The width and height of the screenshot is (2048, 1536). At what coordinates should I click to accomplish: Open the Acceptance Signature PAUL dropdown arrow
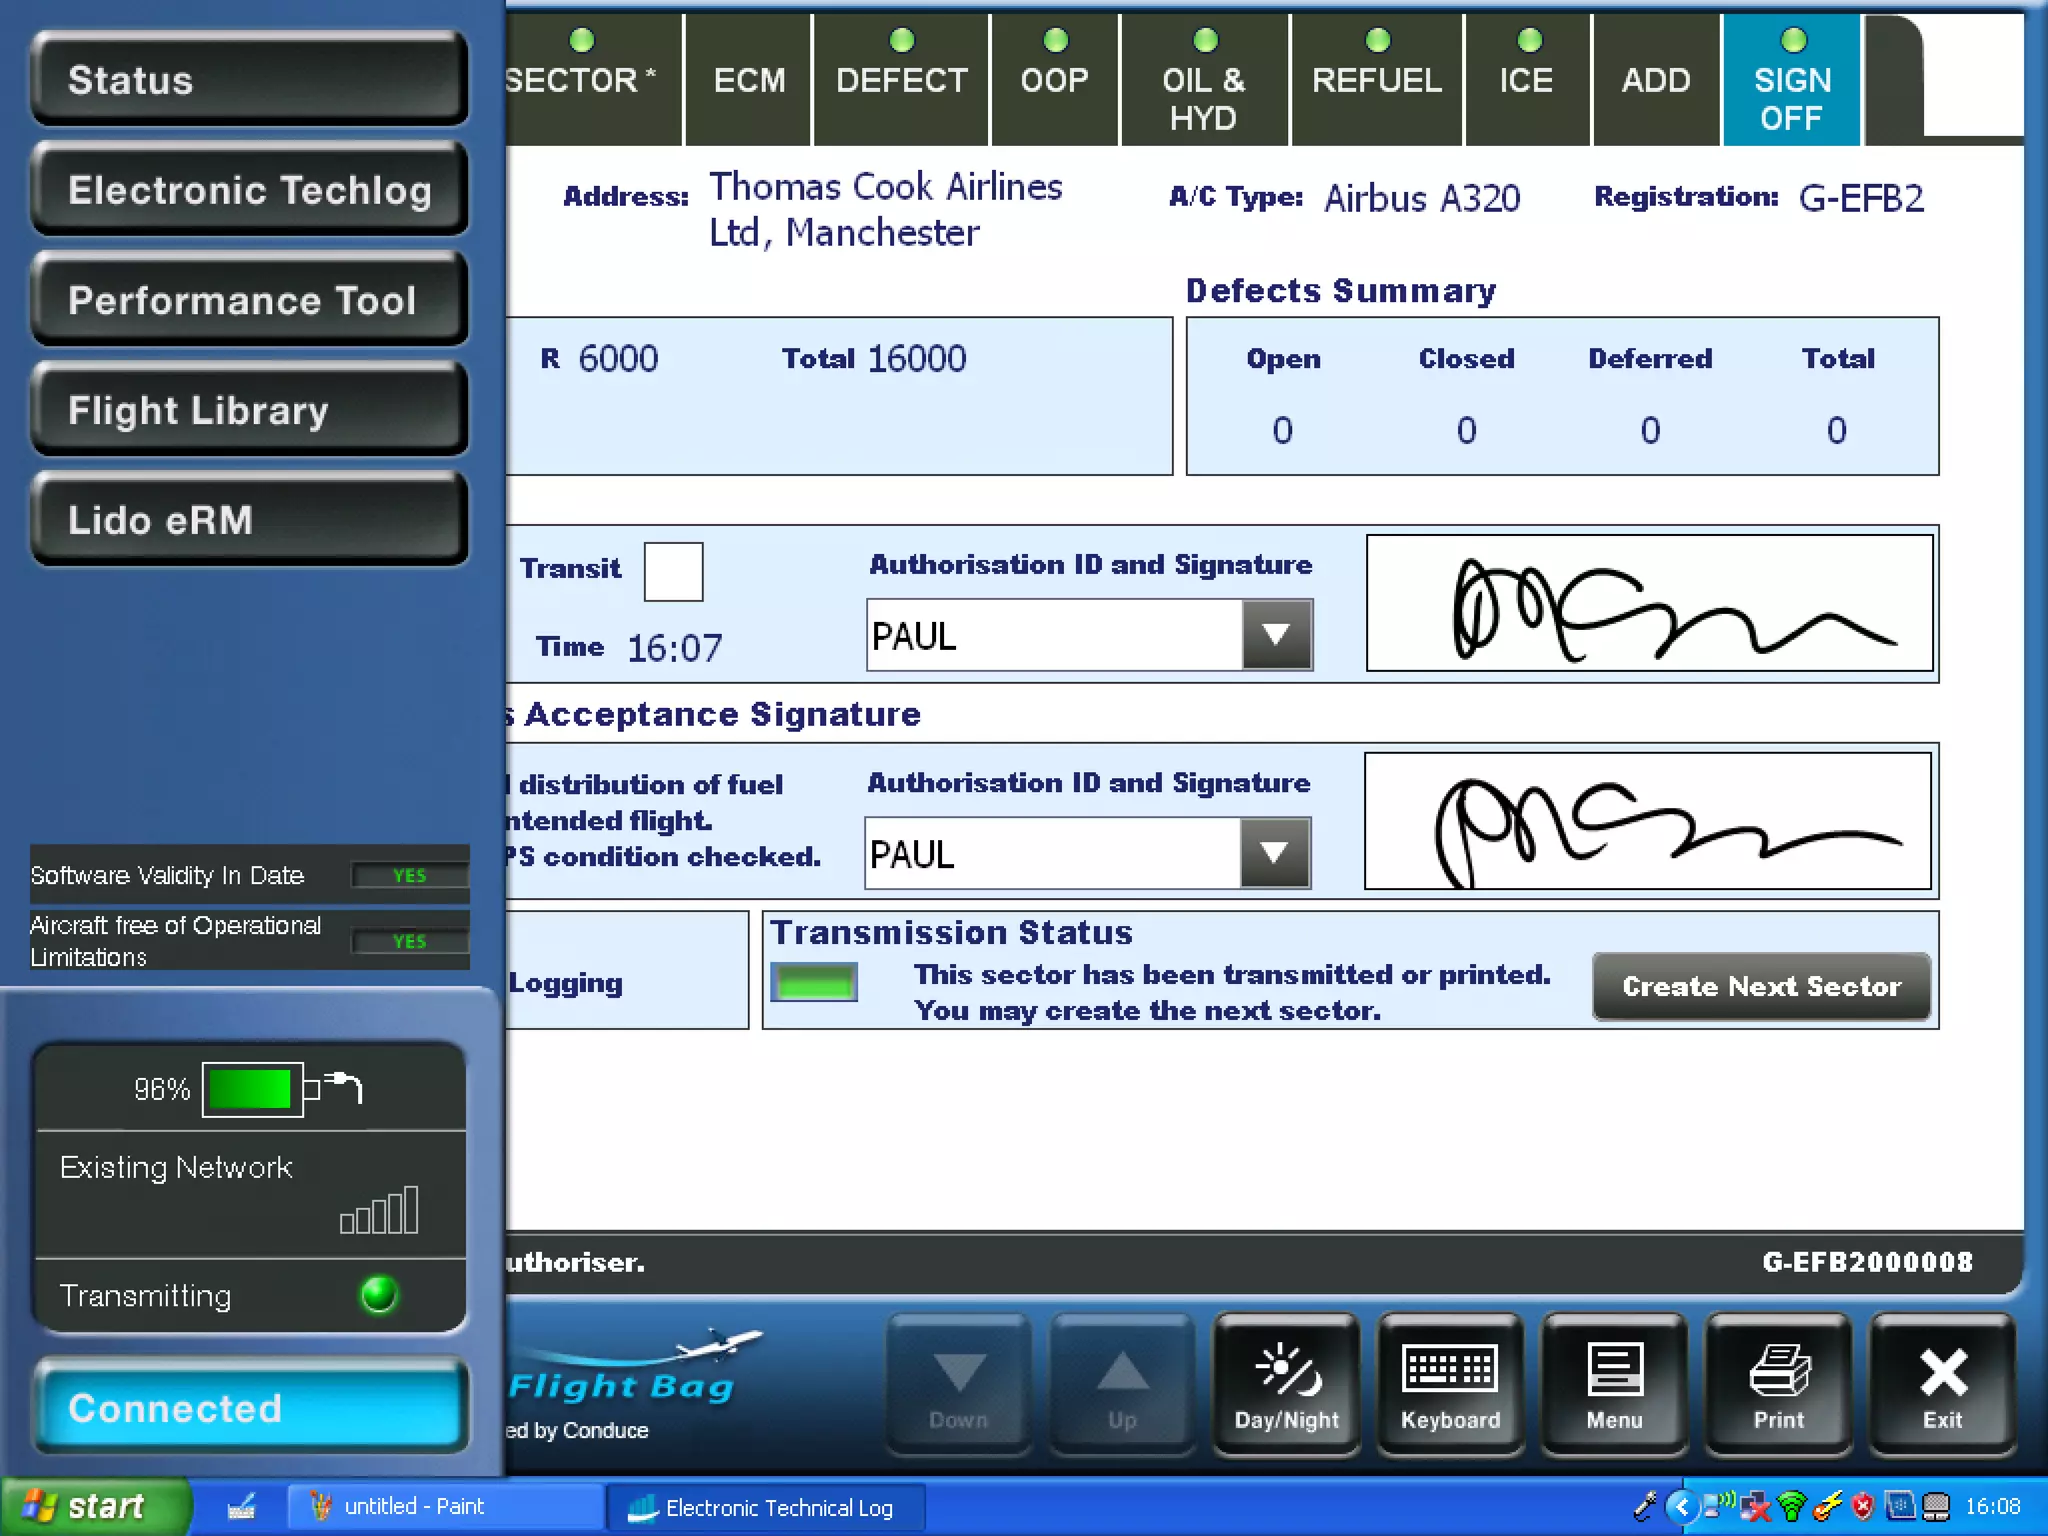tap(1274, 853)
